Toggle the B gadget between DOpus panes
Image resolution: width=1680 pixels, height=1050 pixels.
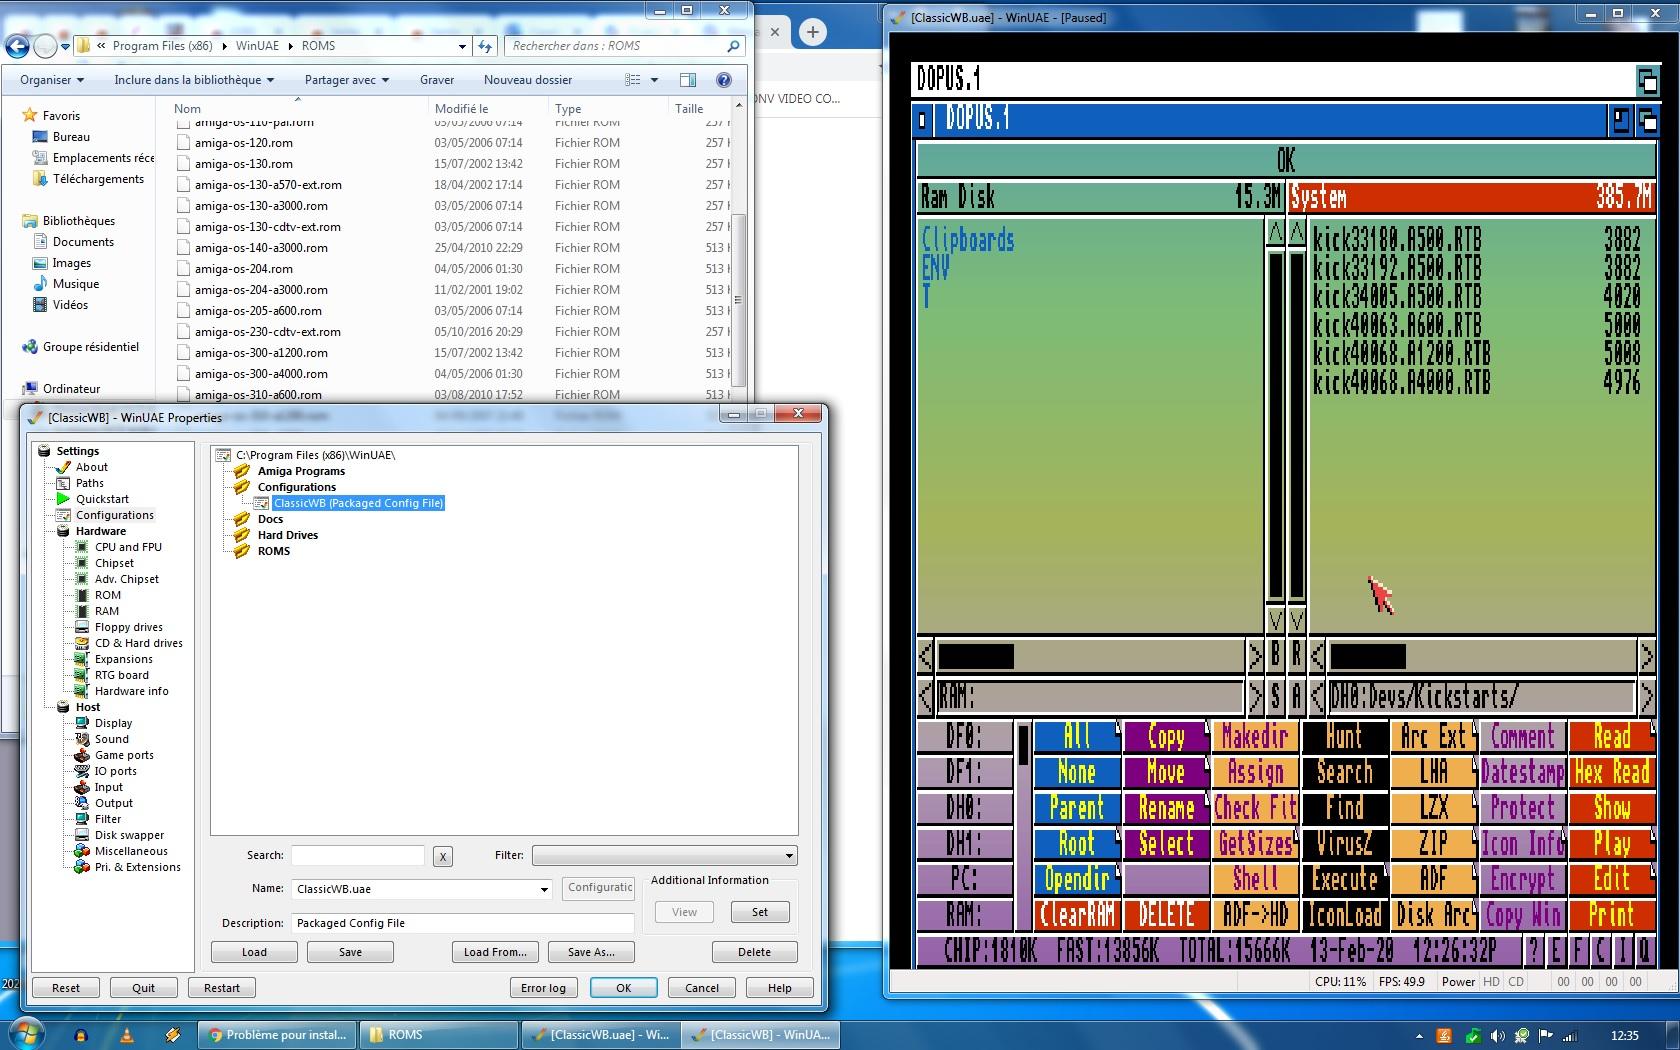click(1275, 656)
